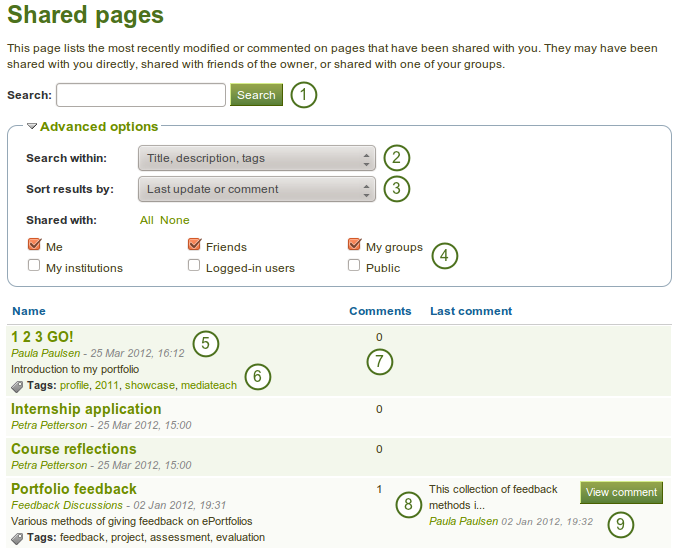Click the tag icon beside feedback tags
Image resolution: width=678 pixels, height=550 pixels.
click(x=17, y=538)
